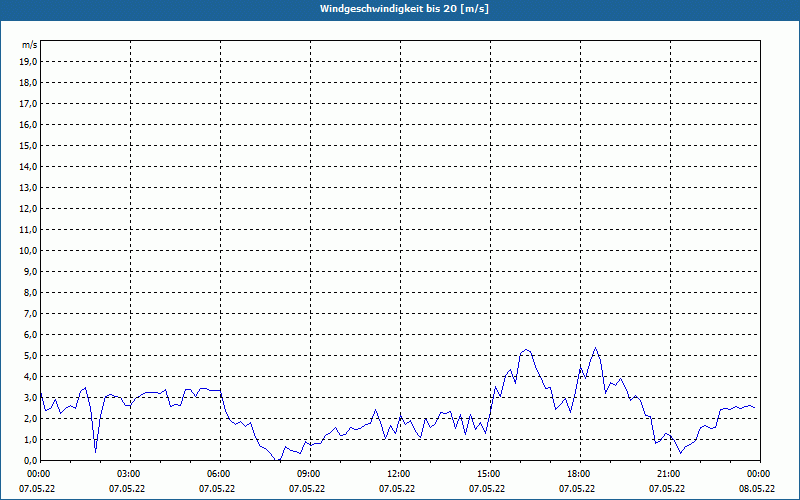The width and height of the screenshot is (800, 500).
Task: Click the 15:00 time label
Action: (489, 473)
